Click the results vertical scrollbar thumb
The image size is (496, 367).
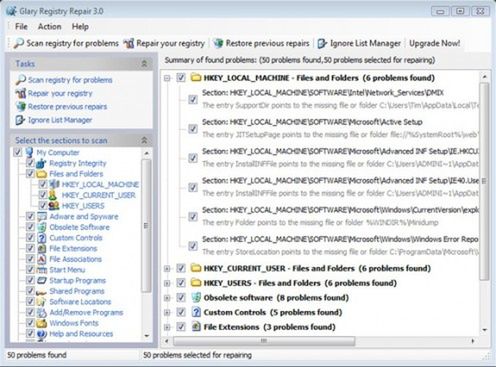point(484,182)
